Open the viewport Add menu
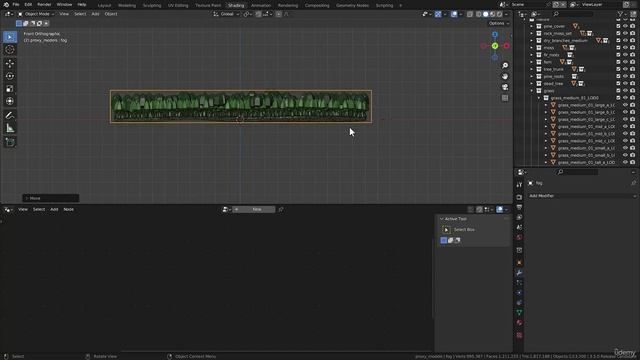The height and width of the screenshot is (360, 640). click(95, 14)
